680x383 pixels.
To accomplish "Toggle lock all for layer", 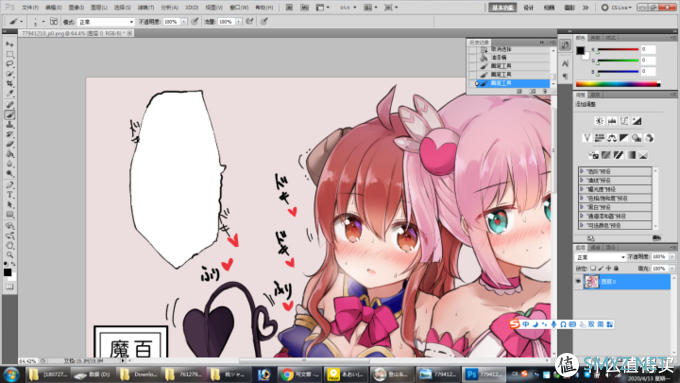I will 616,268.
